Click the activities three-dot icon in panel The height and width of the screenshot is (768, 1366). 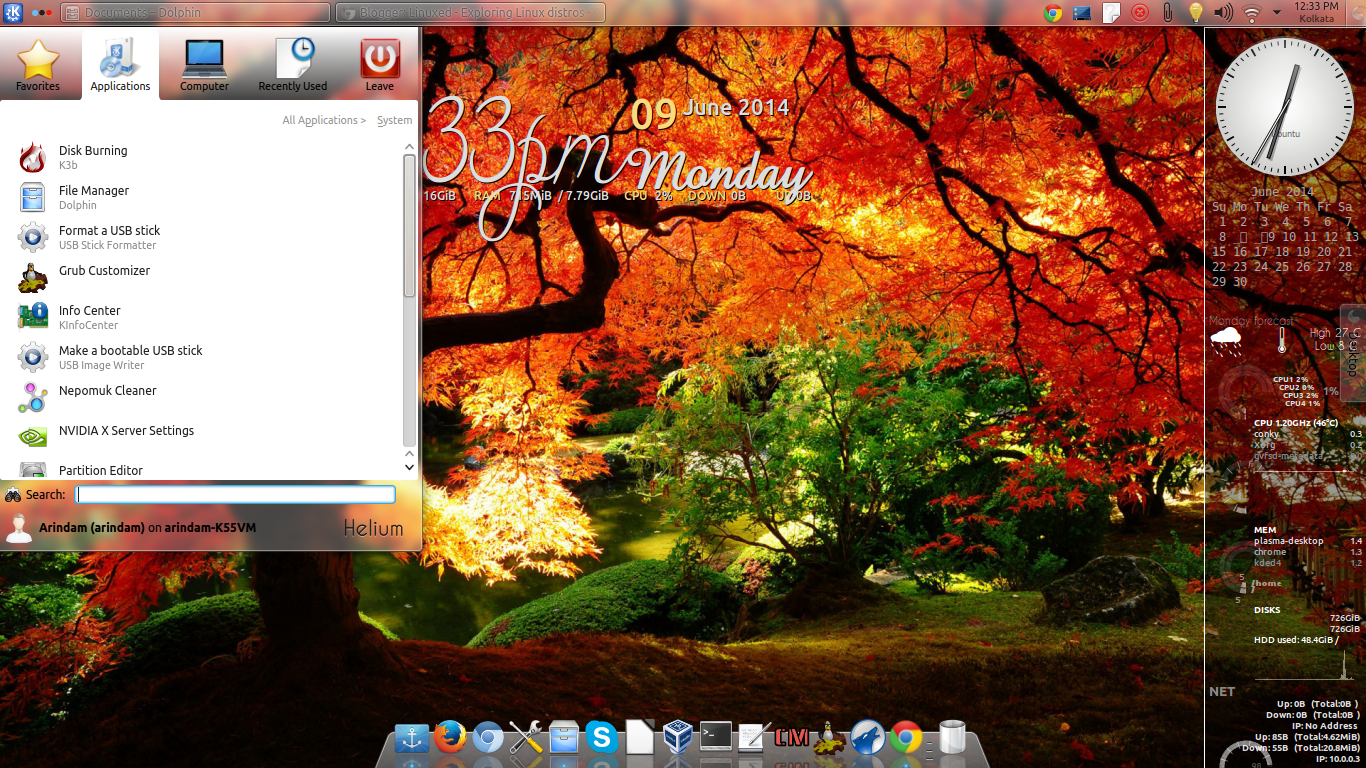point(43,13)
